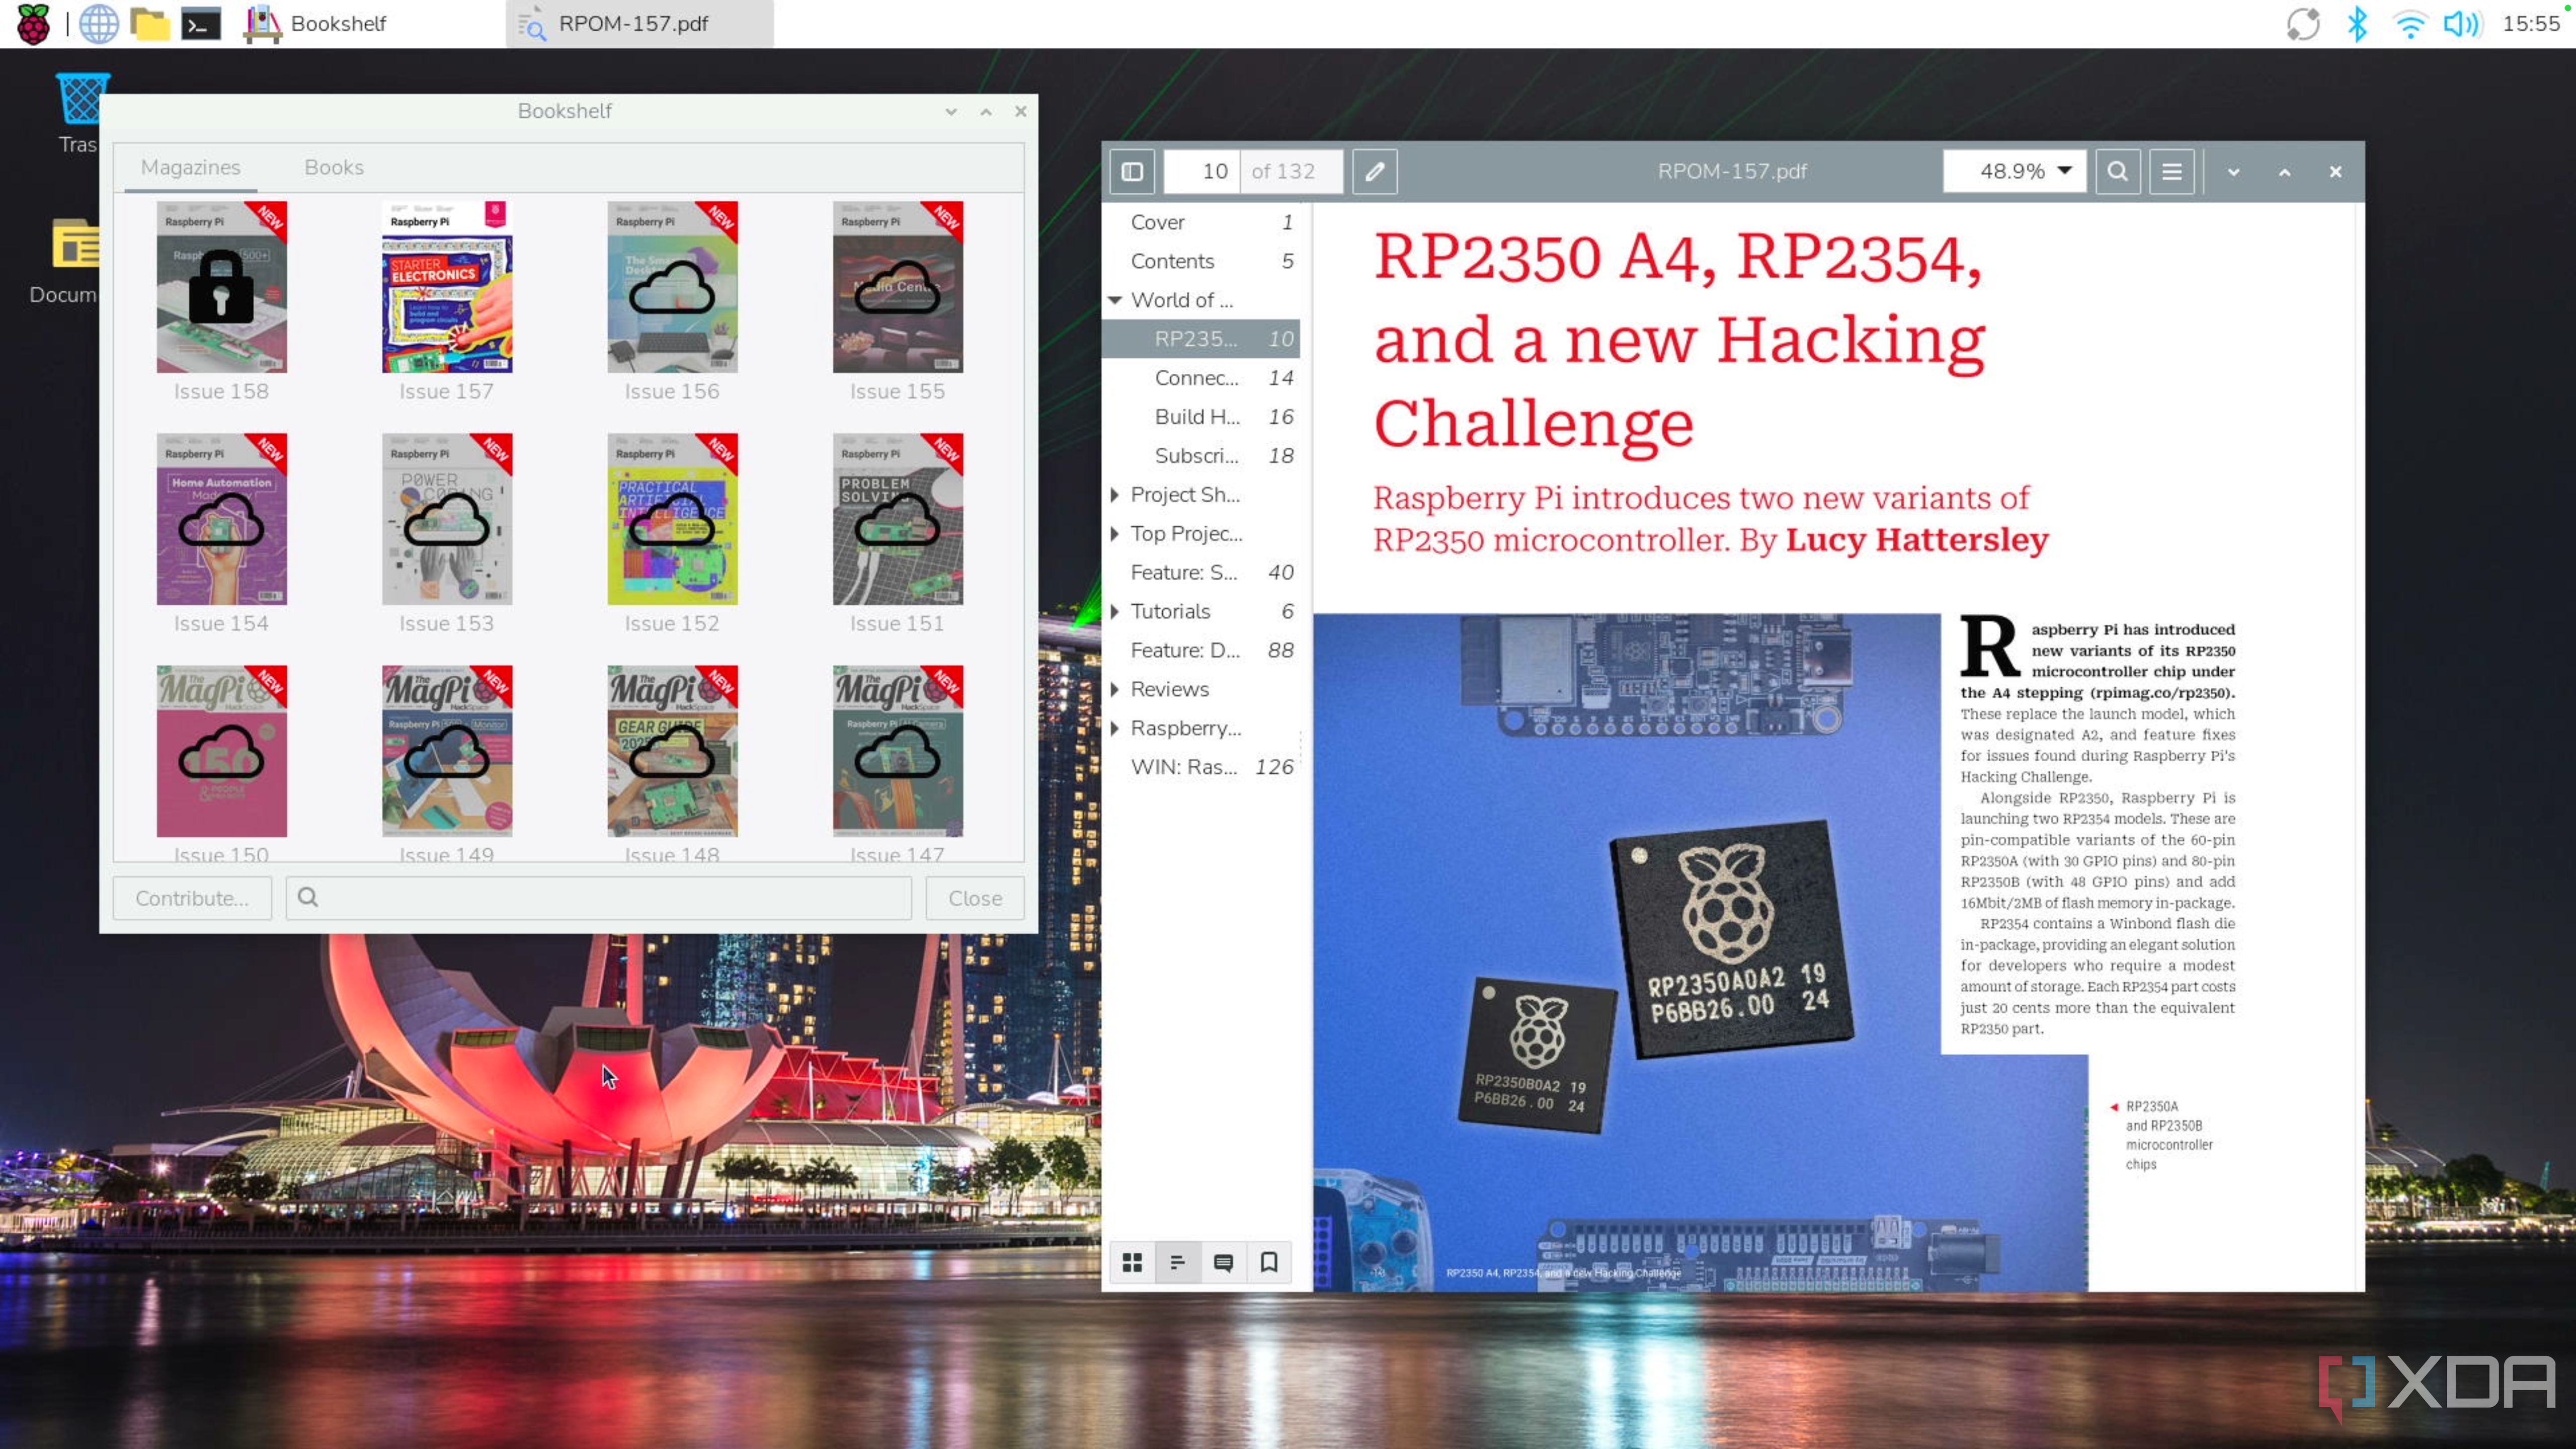Toggle the PDF viewer sidebar panel
2576x1449 pixels.
point(1132,171)
